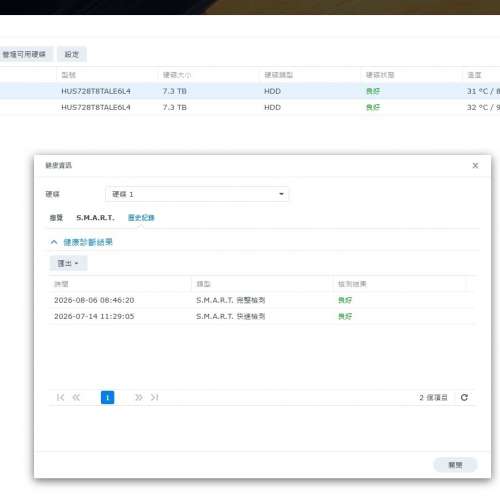Viewport: 500px width, 500px height.
Task: Open the drive selector showing 硬碟 1
Action: (x=197, y=194)
